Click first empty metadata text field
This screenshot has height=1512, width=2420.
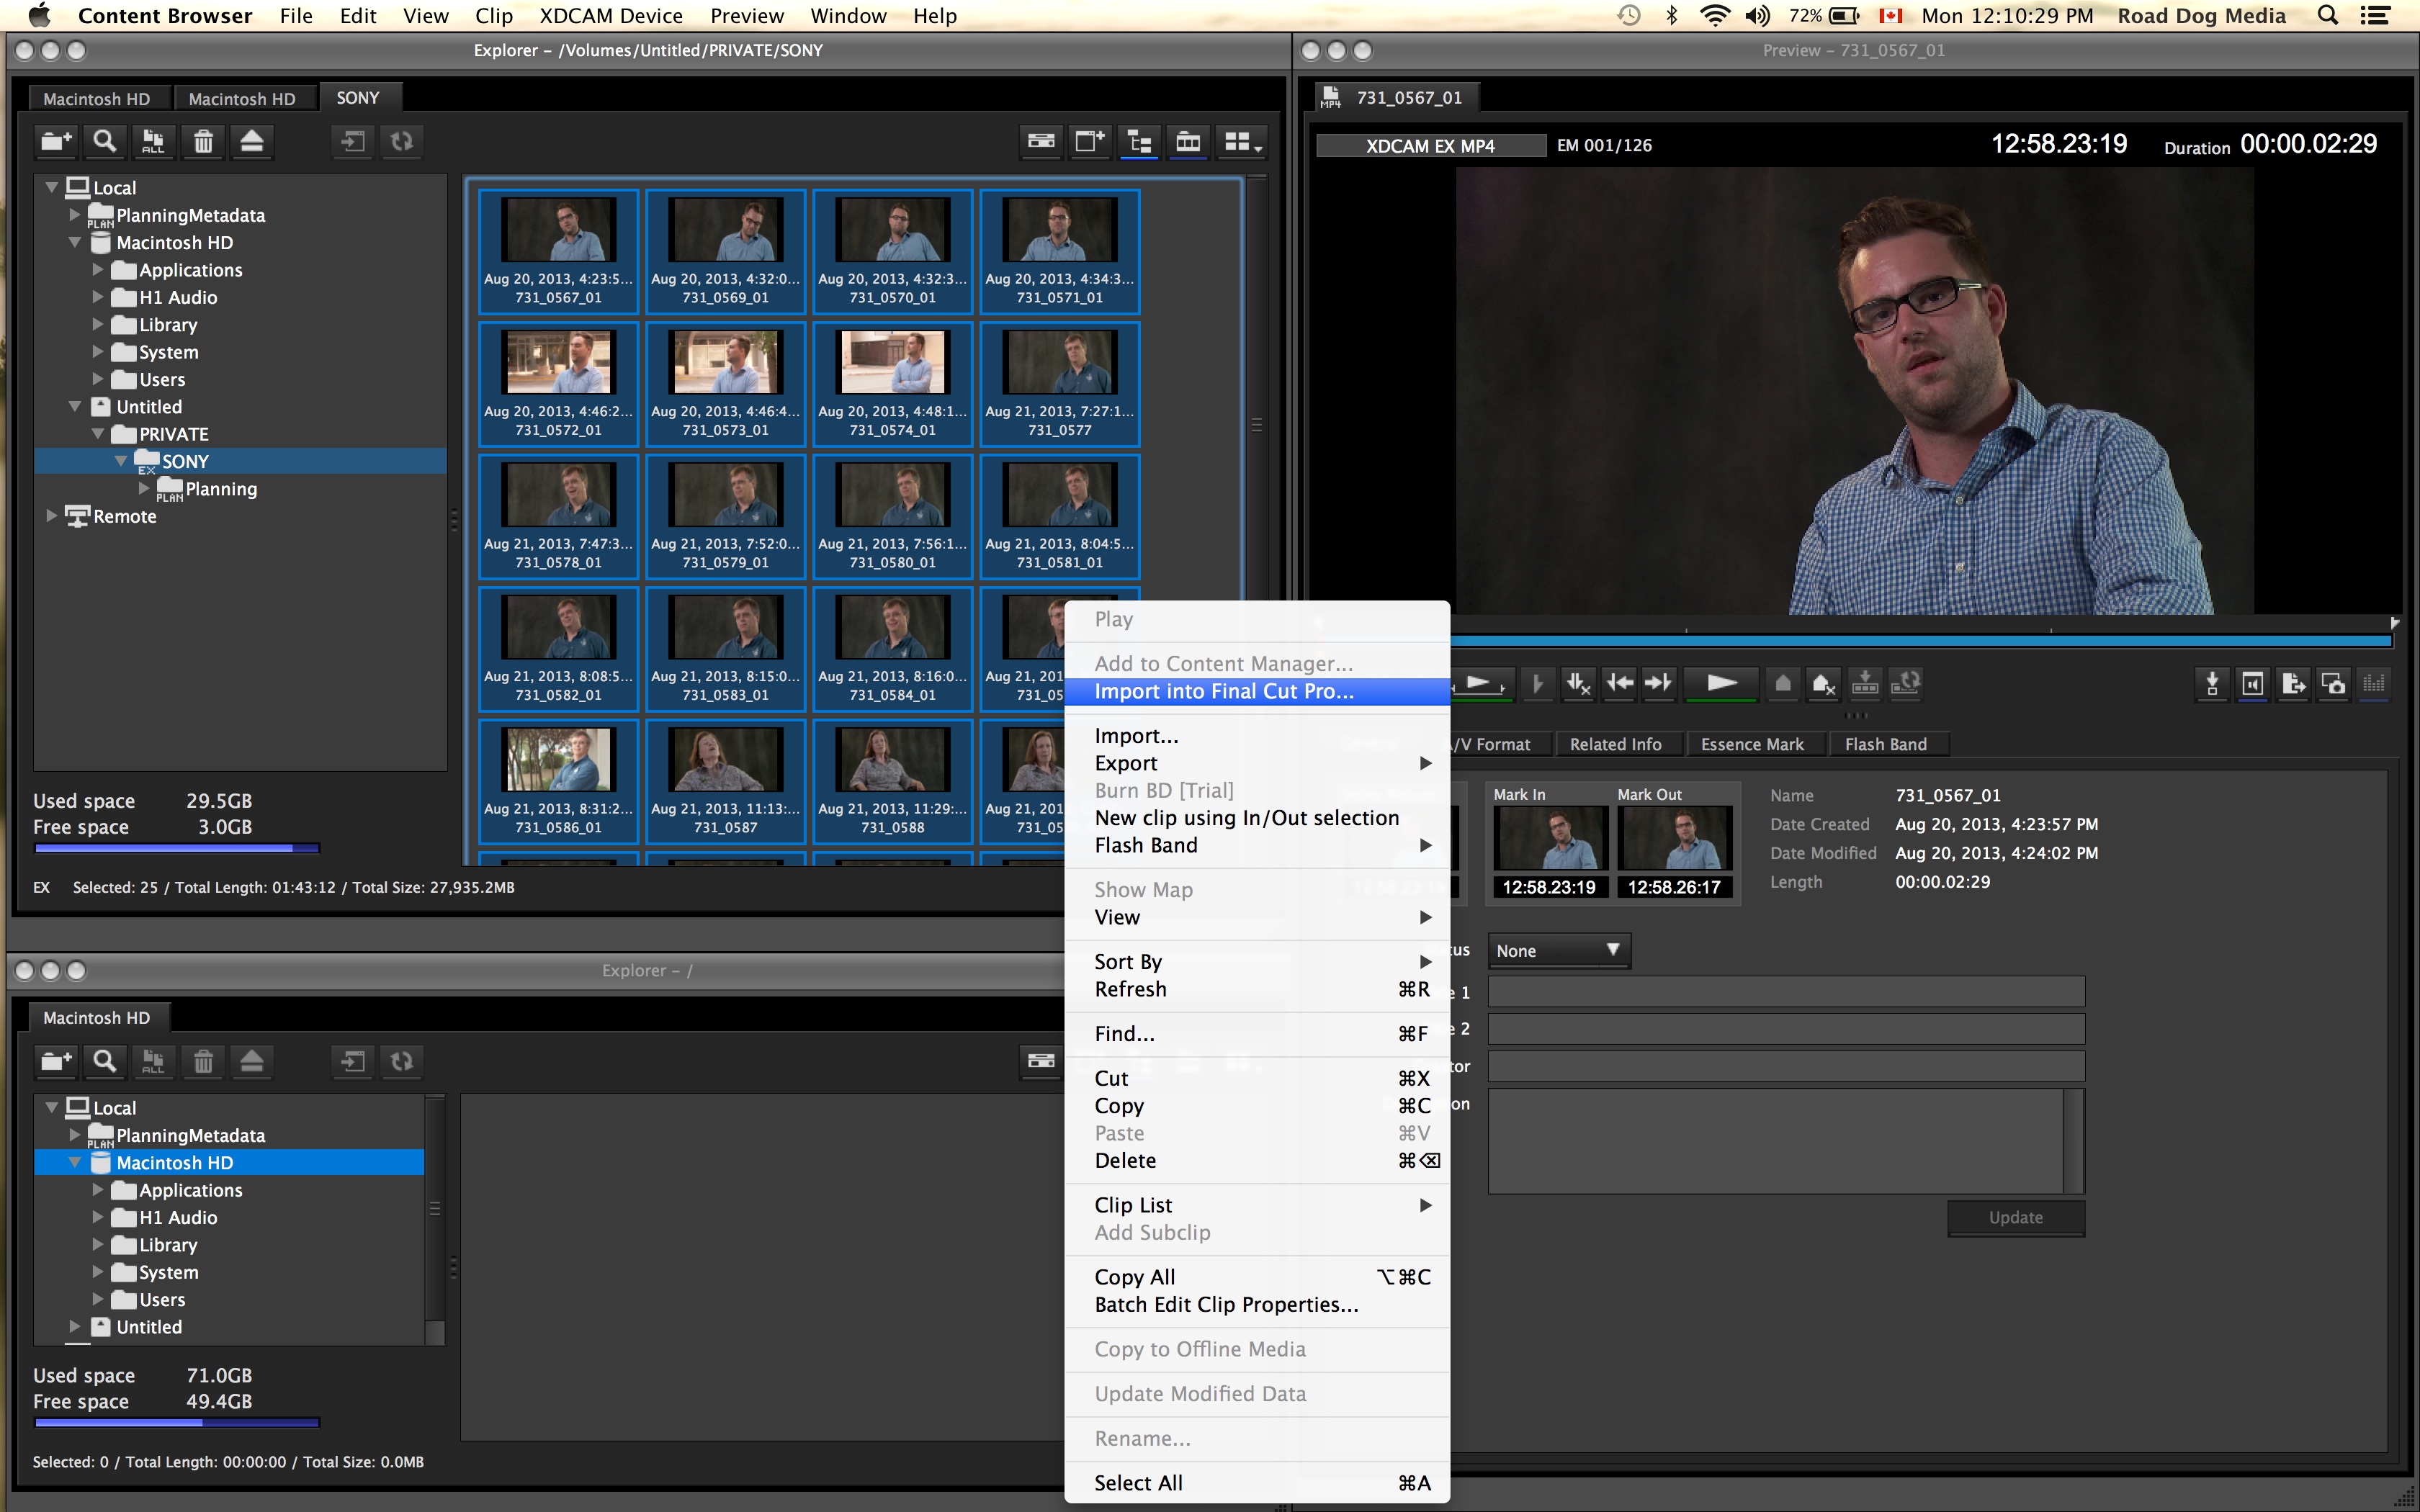click(x=1786, y=992)
